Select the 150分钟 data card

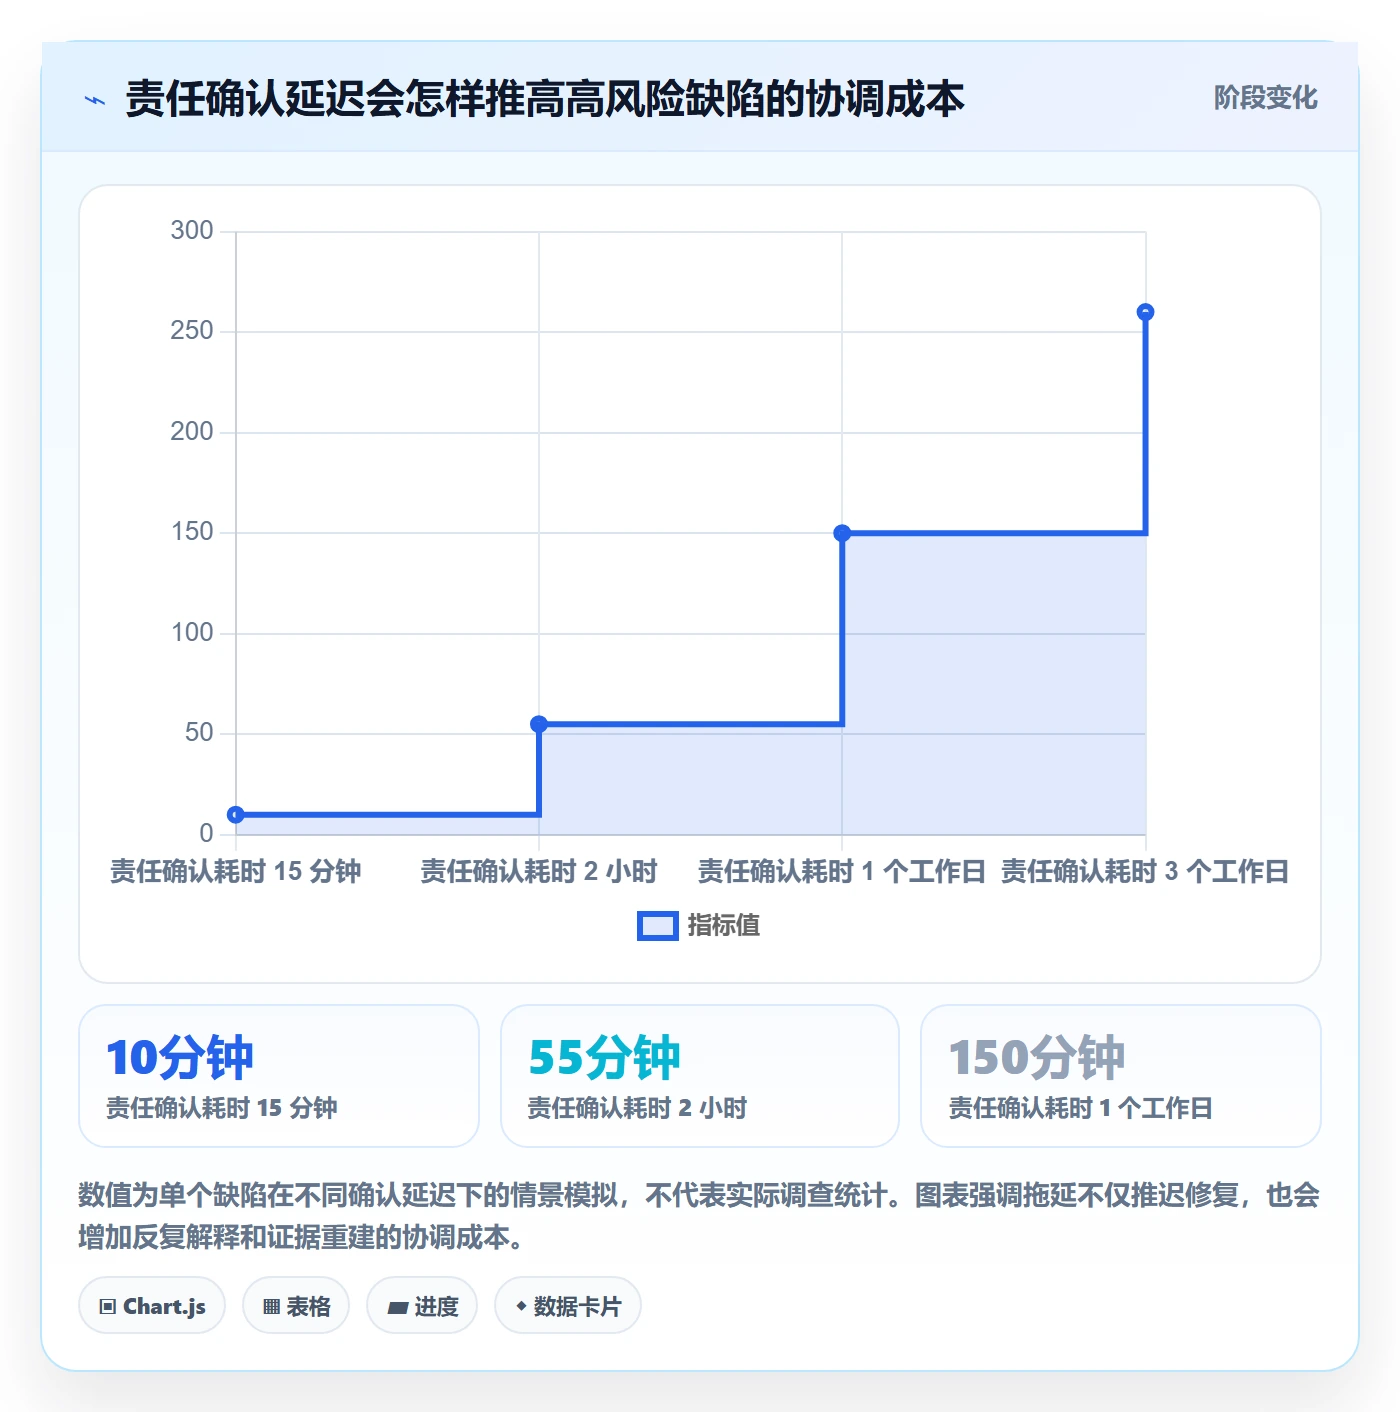[1121, 1076]
